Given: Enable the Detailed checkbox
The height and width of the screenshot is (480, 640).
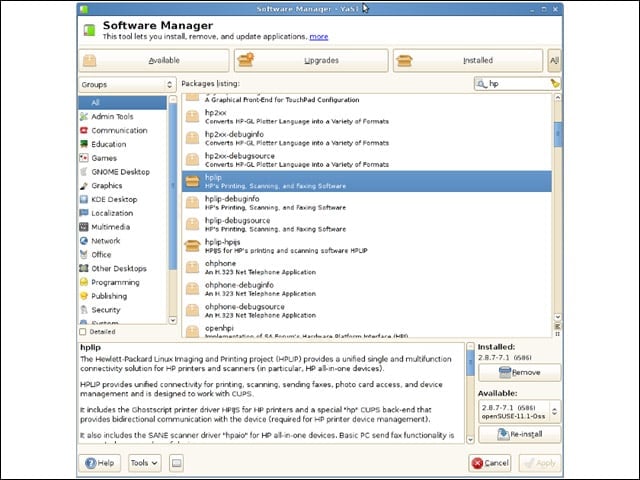Looking at the screenshot, I should pyautogui.click(x=83, y=332).
